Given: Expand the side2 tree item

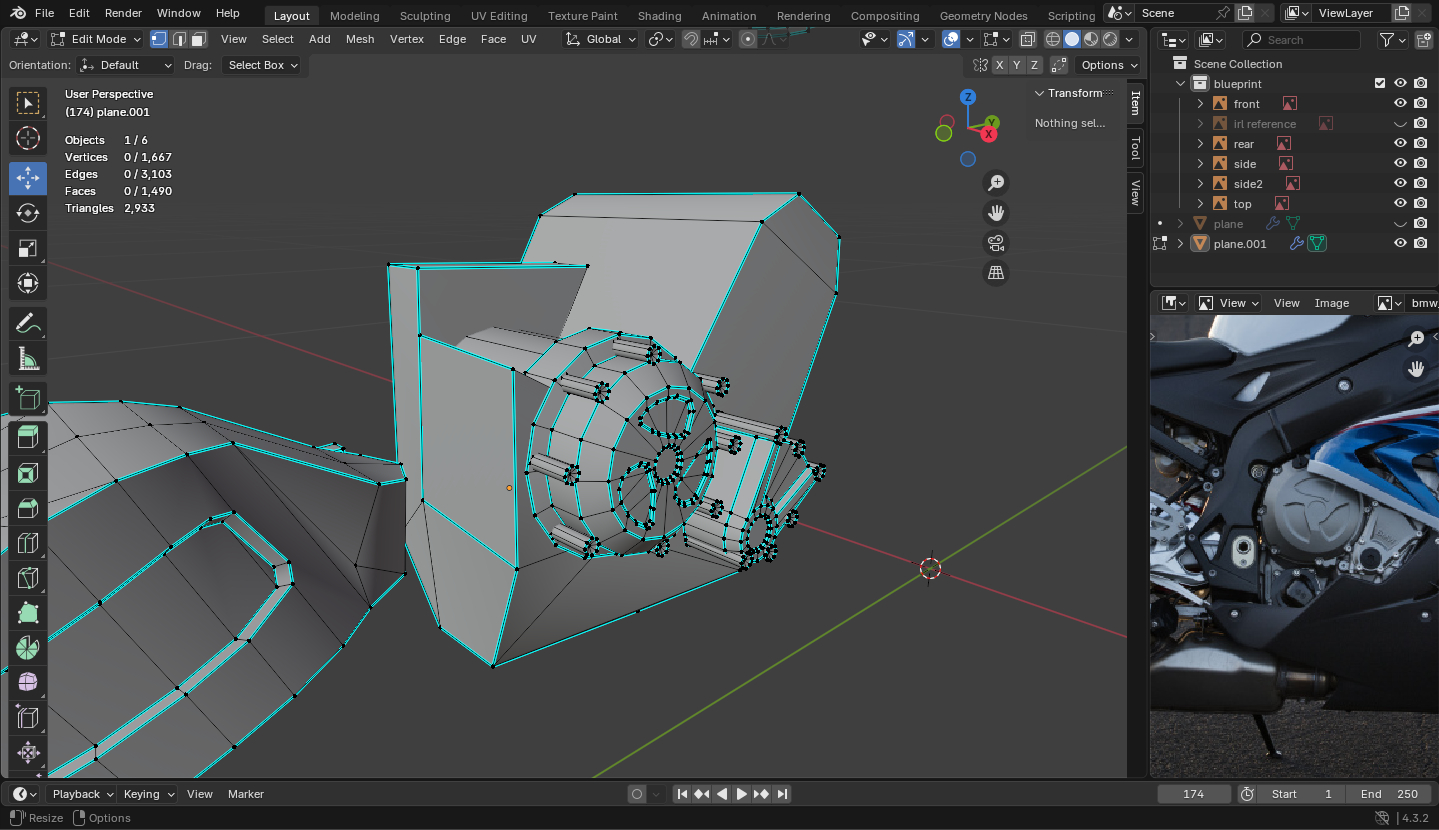Looking at the screenshot, I should click(x=1201, y=184).
